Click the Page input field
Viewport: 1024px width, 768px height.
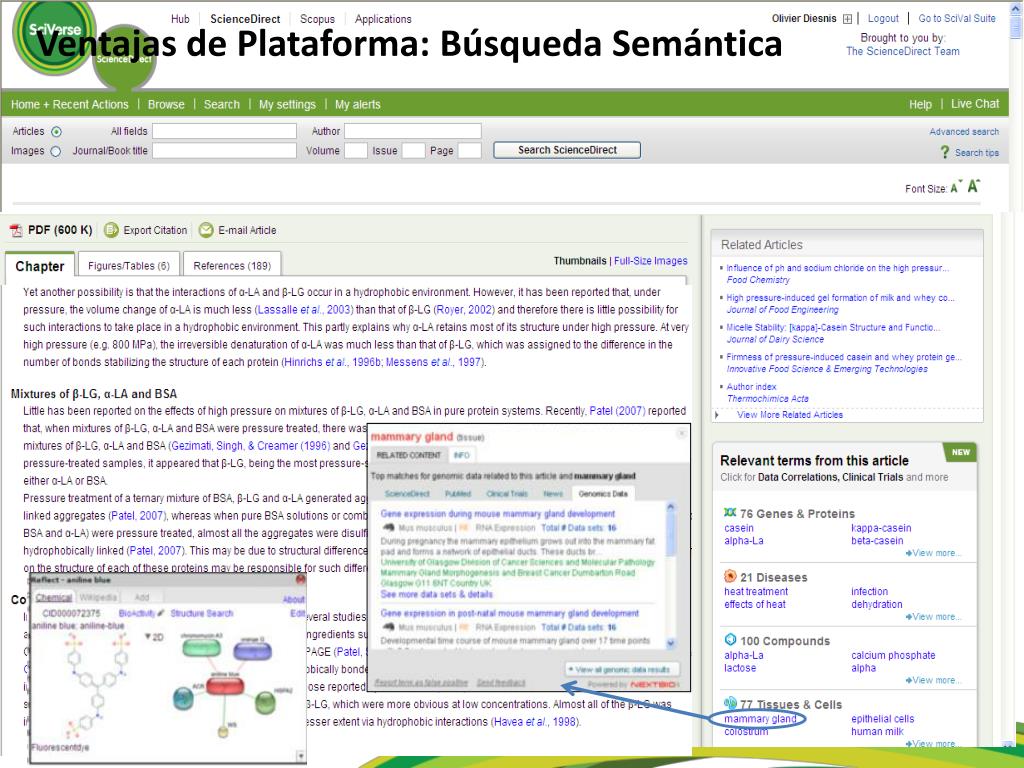pos(470,151)
